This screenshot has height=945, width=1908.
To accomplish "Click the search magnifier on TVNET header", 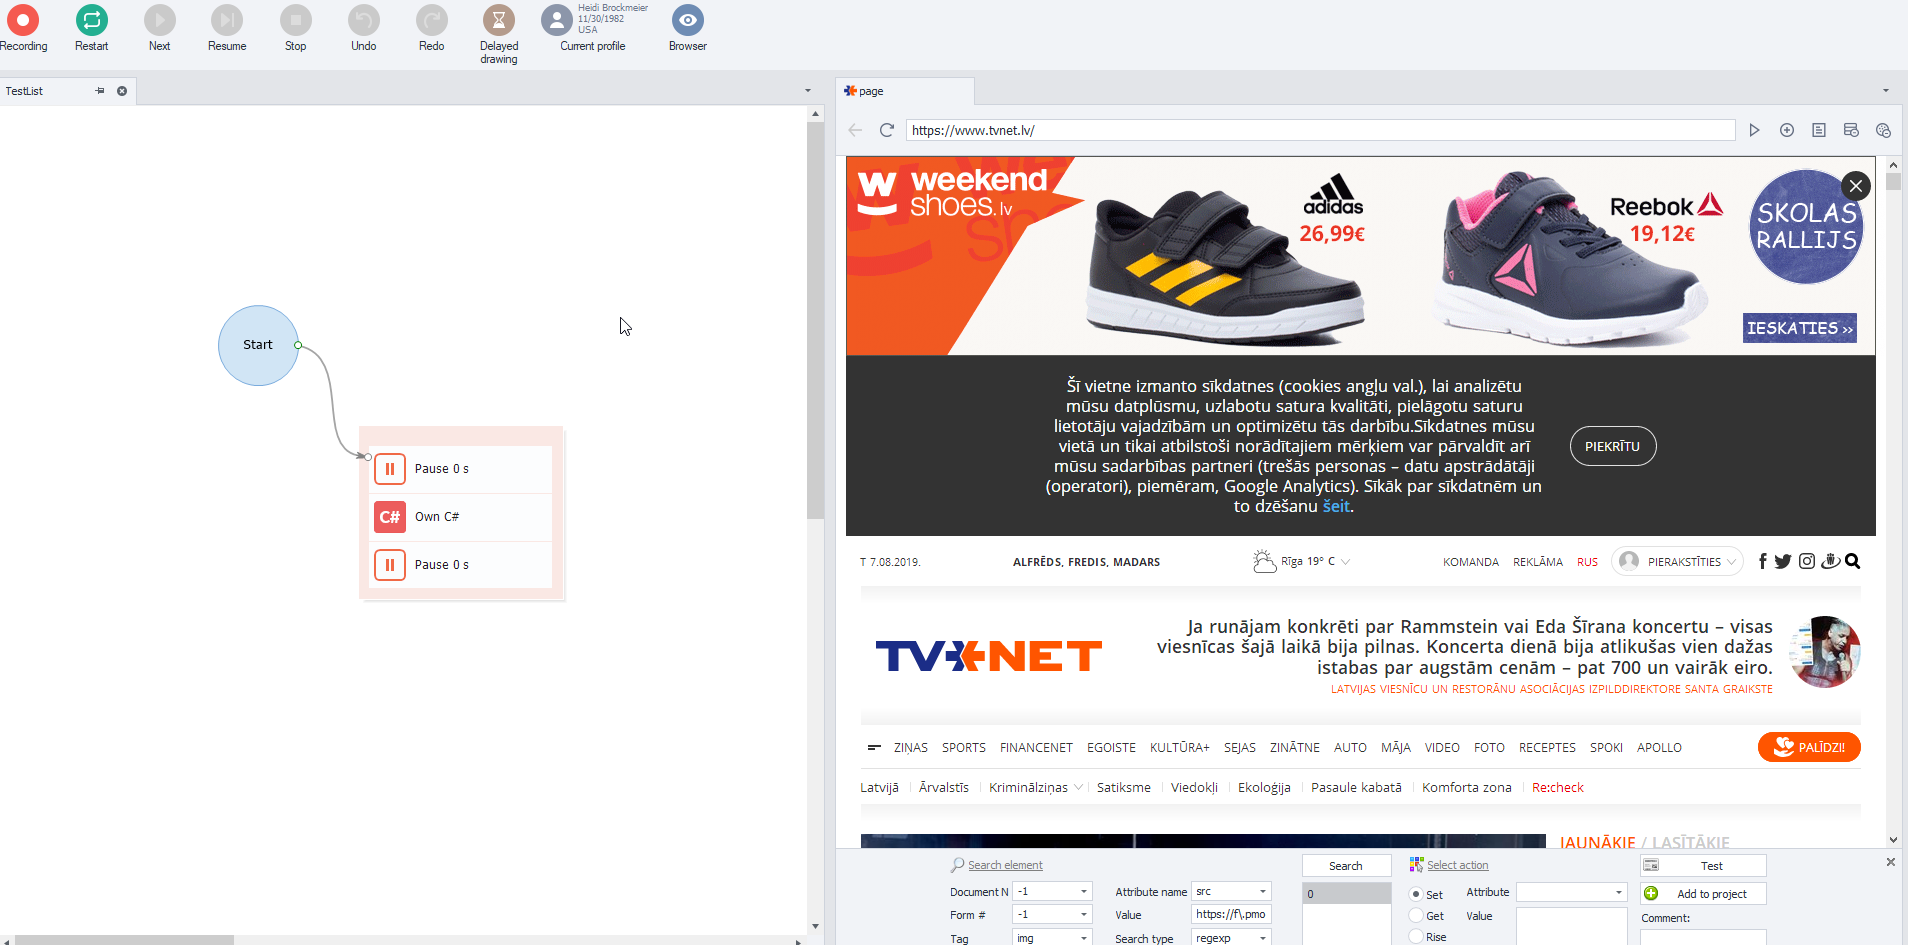I will pyautogui.click(x=1852, y=561).
